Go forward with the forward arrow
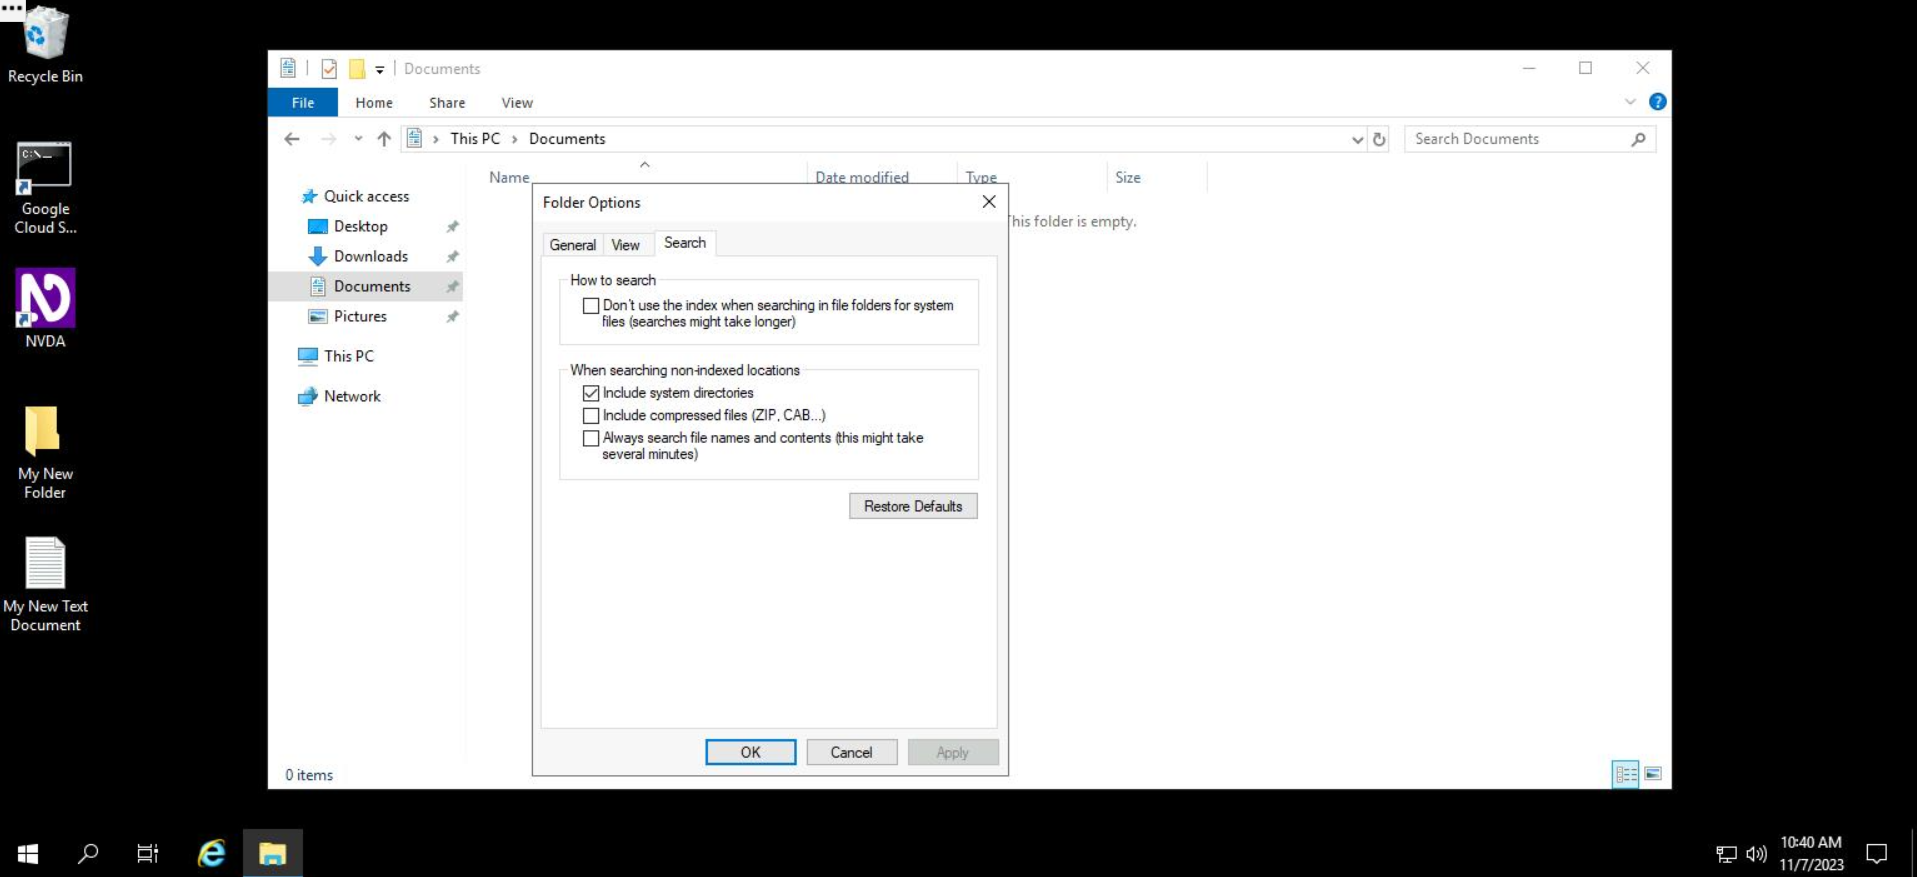Image resolution: width=1917 pixels, height=877 pixels. click(x=328, y=139)
